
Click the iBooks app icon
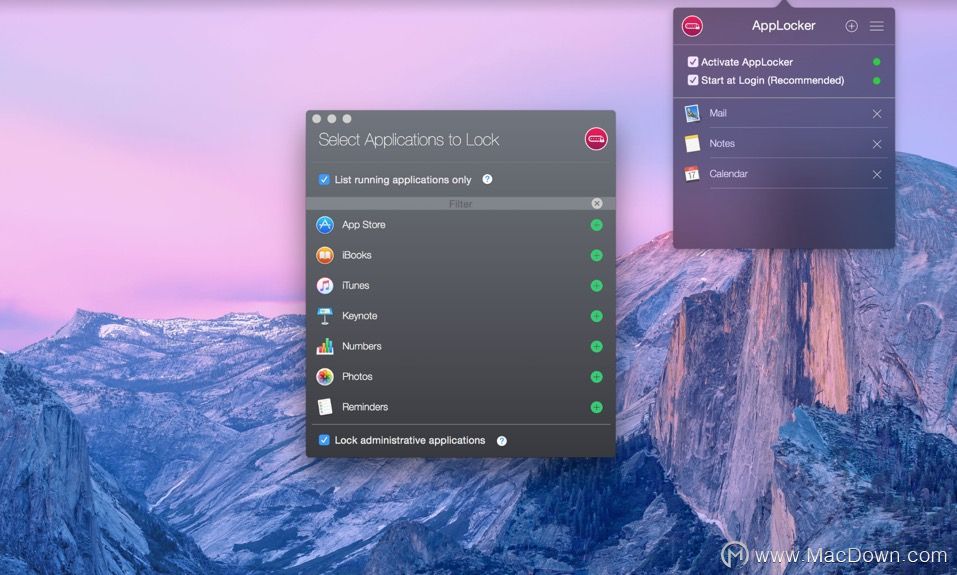(325, 255)
